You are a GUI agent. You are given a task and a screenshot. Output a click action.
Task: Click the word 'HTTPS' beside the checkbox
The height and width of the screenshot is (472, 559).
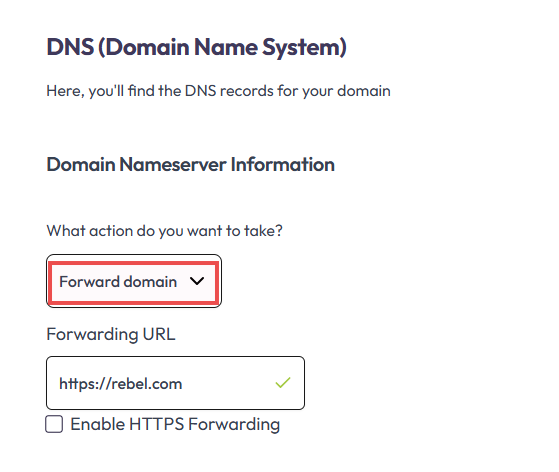[x=157, y=424]
